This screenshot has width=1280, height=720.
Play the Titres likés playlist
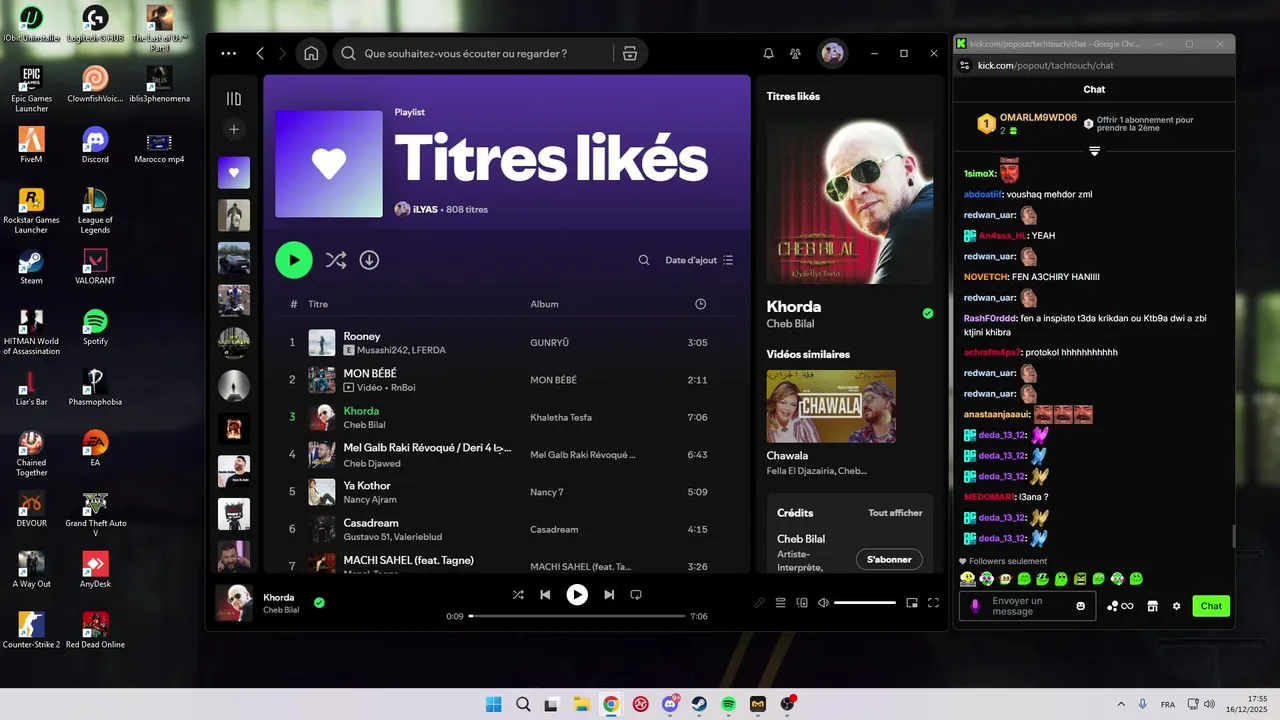pos(294,260)
